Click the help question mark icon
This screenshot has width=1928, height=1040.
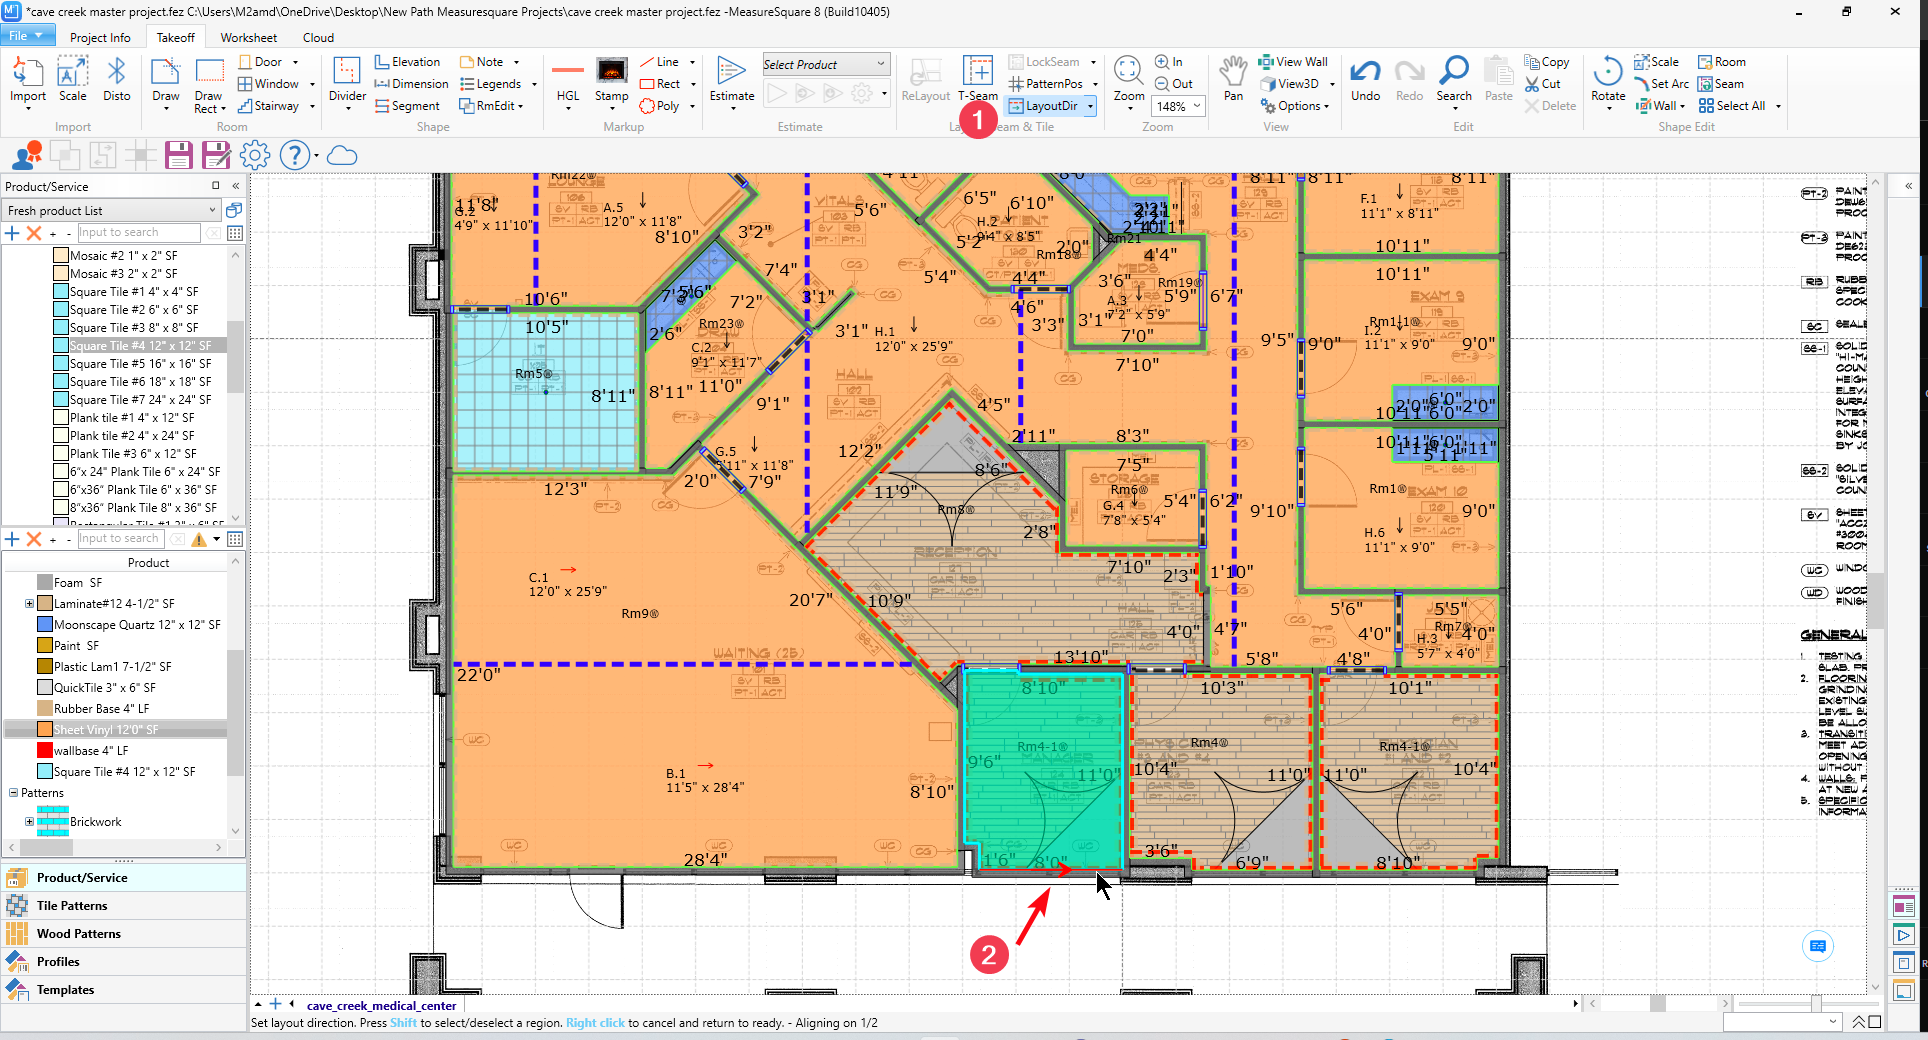(294, 155)
